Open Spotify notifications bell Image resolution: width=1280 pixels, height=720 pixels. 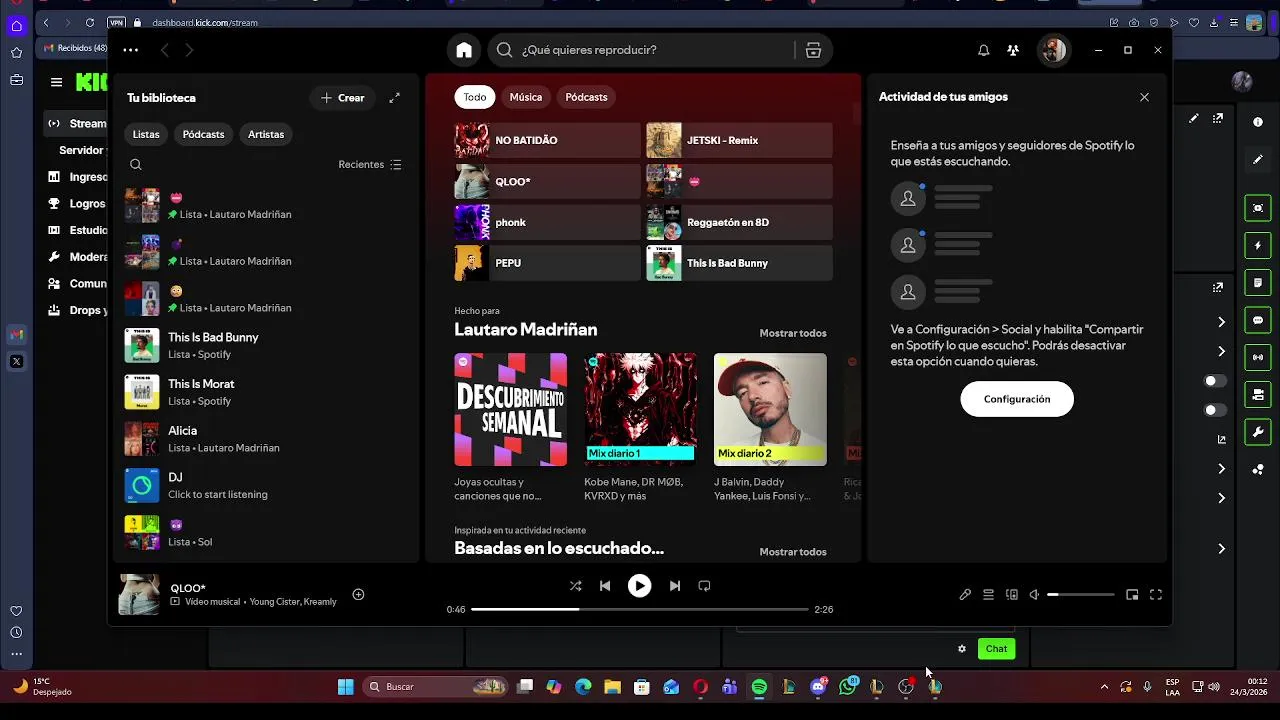click(x=983, y=50)
